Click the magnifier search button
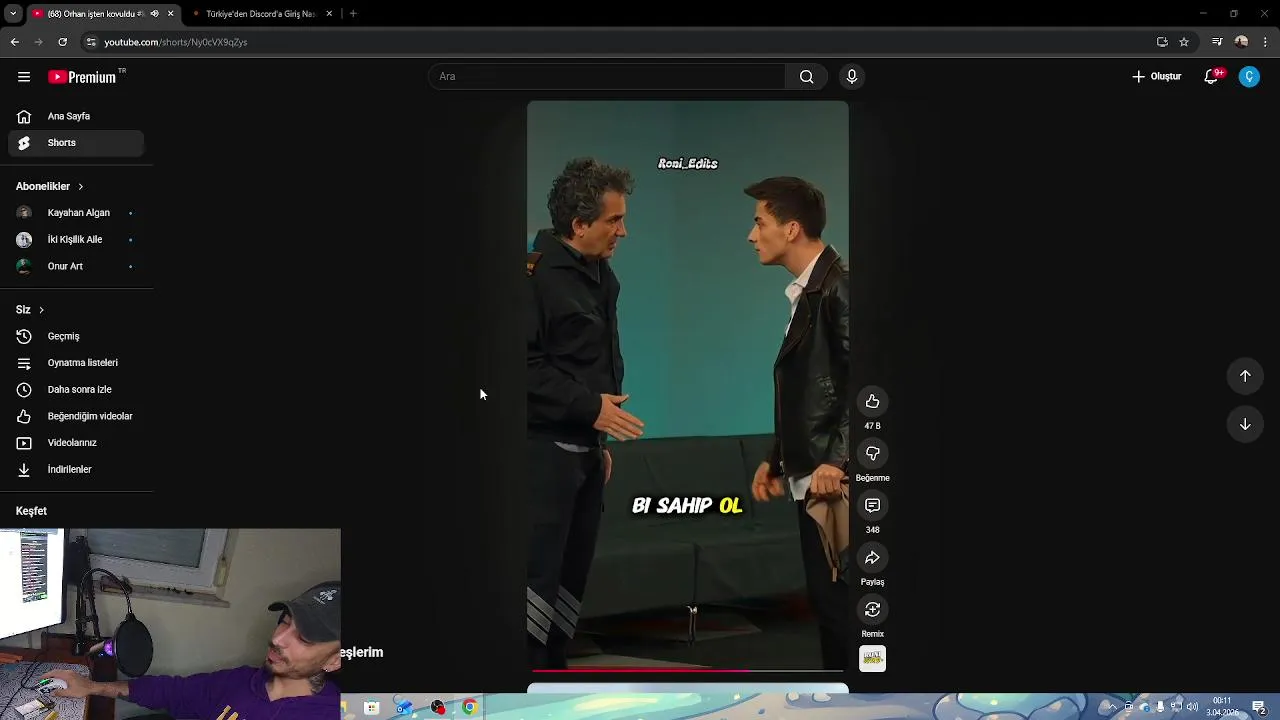The height and width of the screenshot is (720, 1280). coord(806,77)
